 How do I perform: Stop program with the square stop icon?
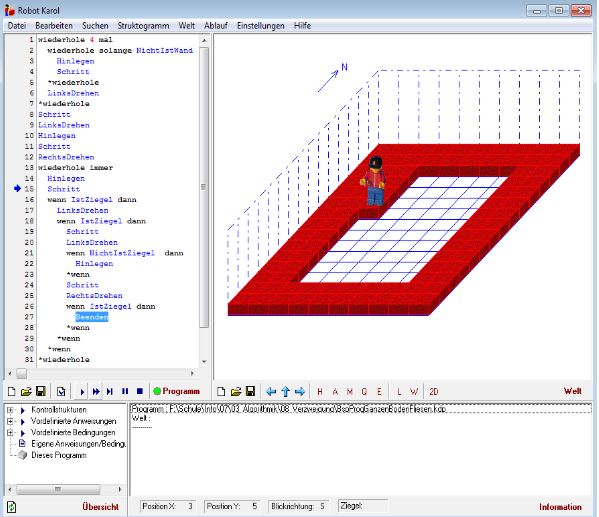tap(140, 392)
